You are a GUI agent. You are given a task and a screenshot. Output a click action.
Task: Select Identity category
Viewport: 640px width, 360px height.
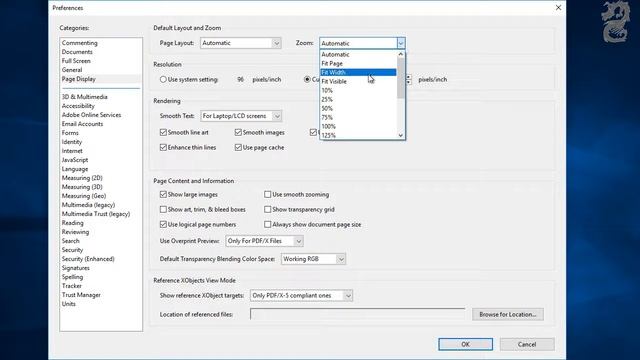coord(72,142)
